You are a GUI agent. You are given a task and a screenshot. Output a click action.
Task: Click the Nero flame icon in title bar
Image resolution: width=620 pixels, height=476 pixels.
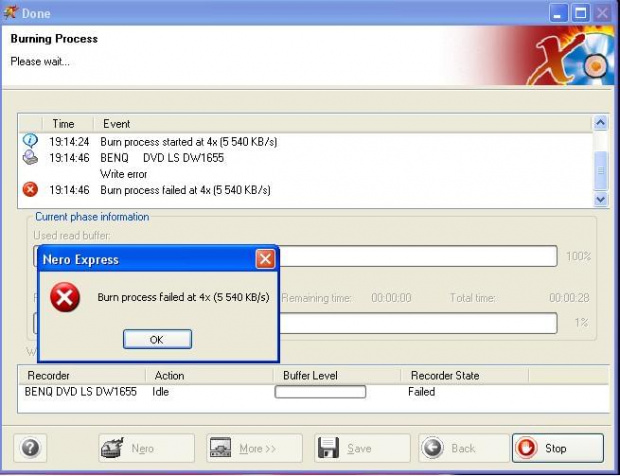point(10,13)
